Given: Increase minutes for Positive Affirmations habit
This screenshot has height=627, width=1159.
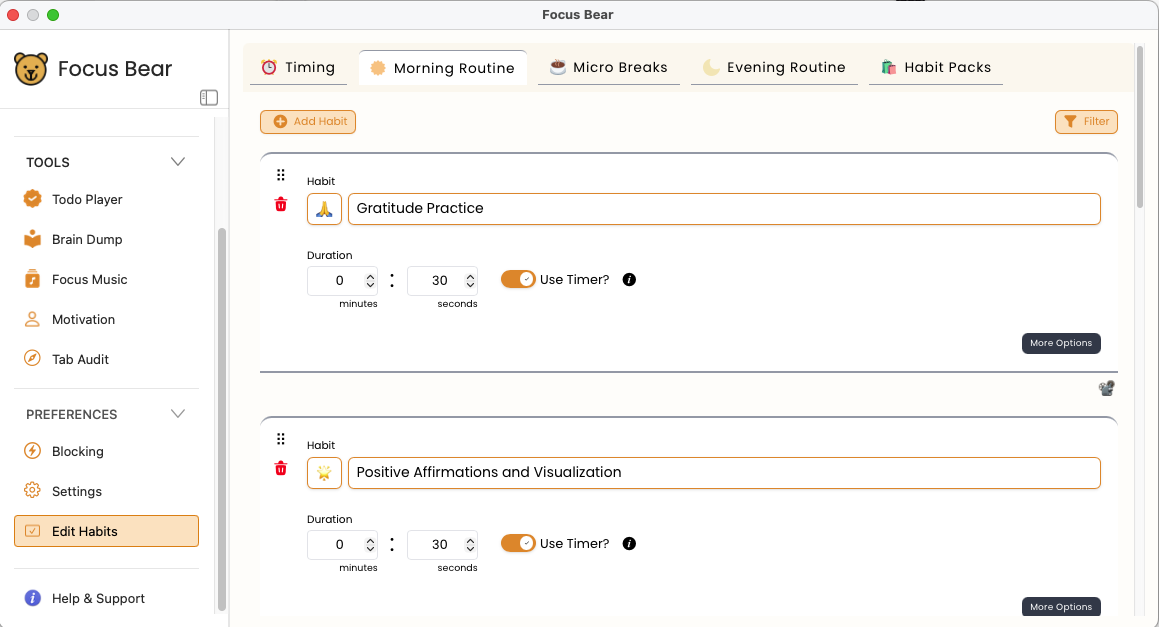Looking at the screenshot, I should 370,540.
